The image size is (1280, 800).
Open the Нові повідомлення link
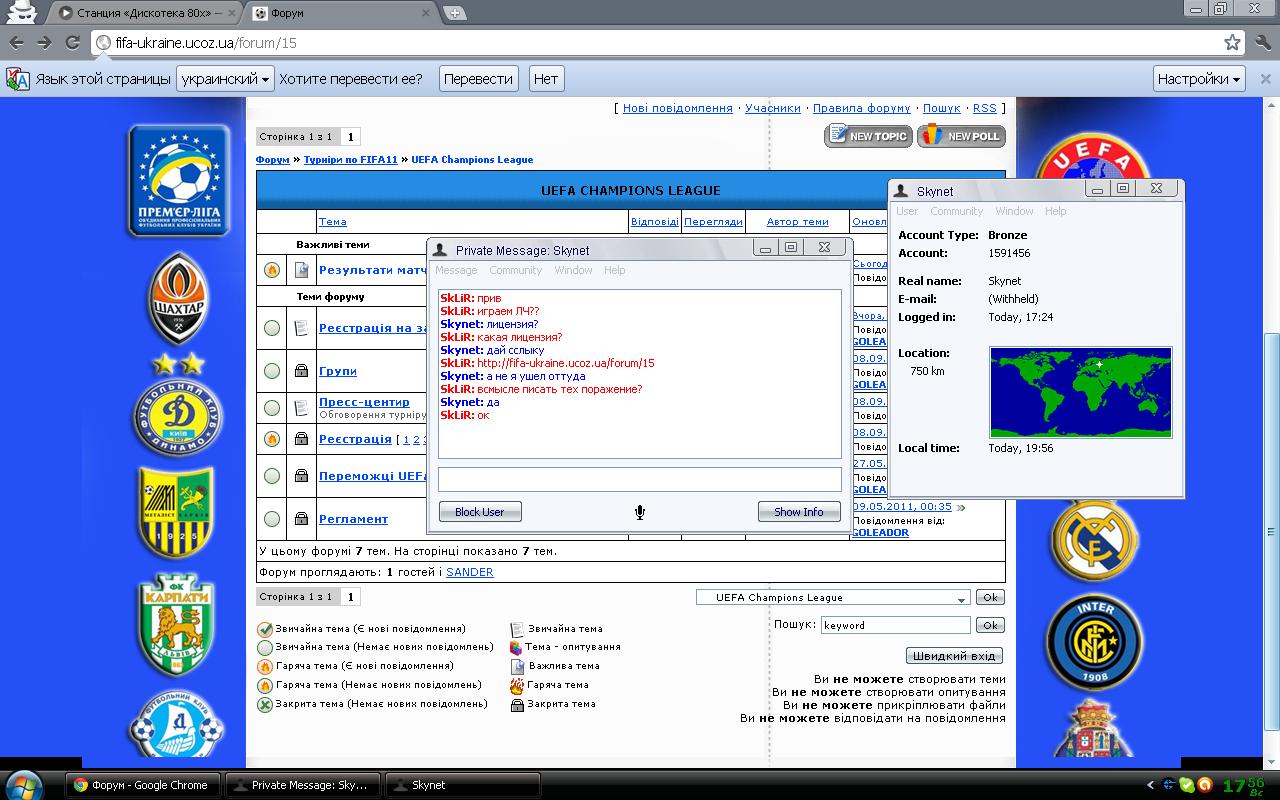click(x=678, y=108)
